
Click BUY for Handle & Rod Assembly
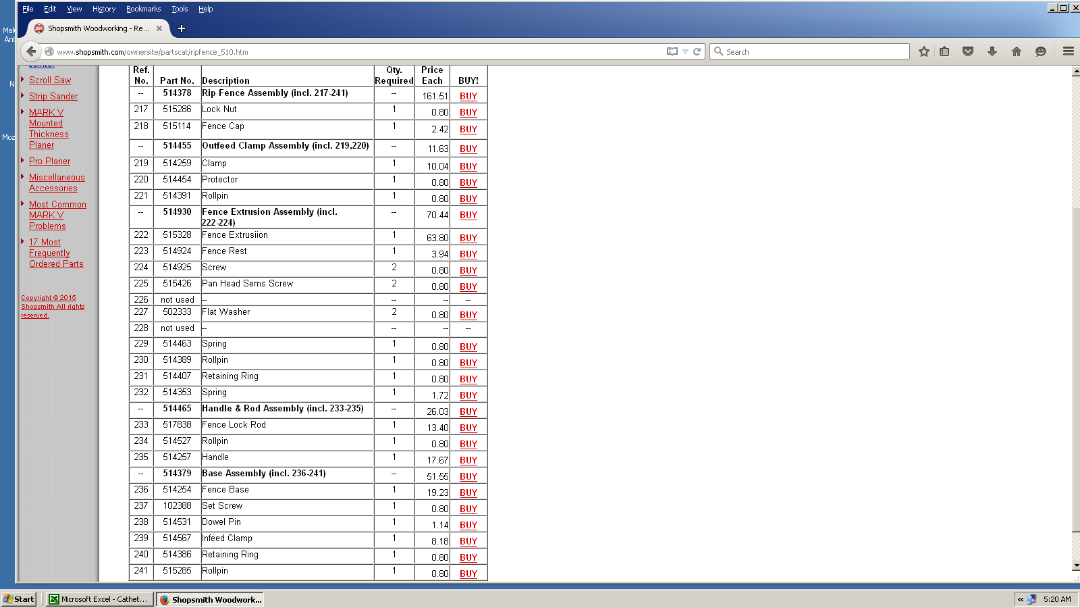point(468,412)
